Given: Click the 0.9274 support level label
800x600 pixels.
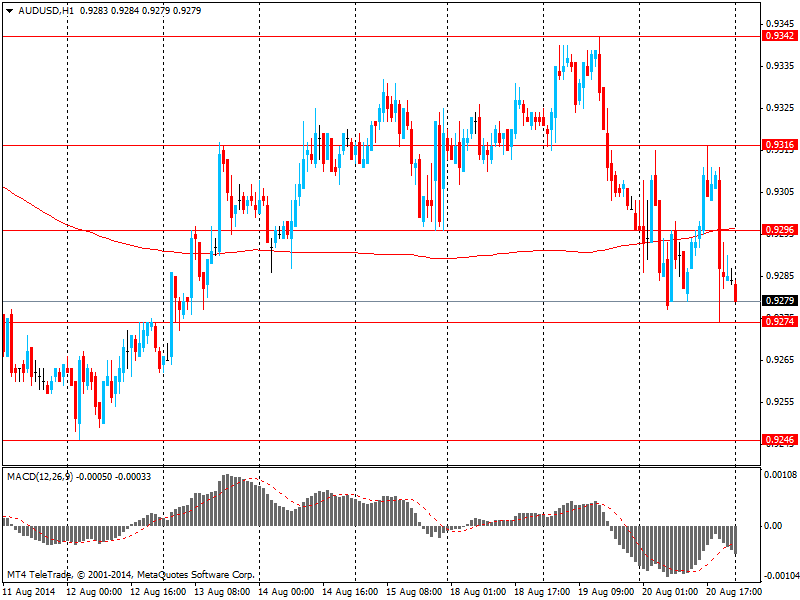Looking at the screenshot, I should pos(780,322).
